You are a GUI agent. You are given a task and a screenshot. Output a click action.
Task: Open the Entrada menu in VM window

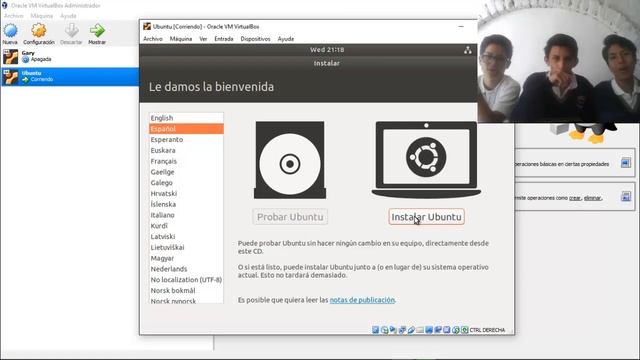tap(224, 39)
